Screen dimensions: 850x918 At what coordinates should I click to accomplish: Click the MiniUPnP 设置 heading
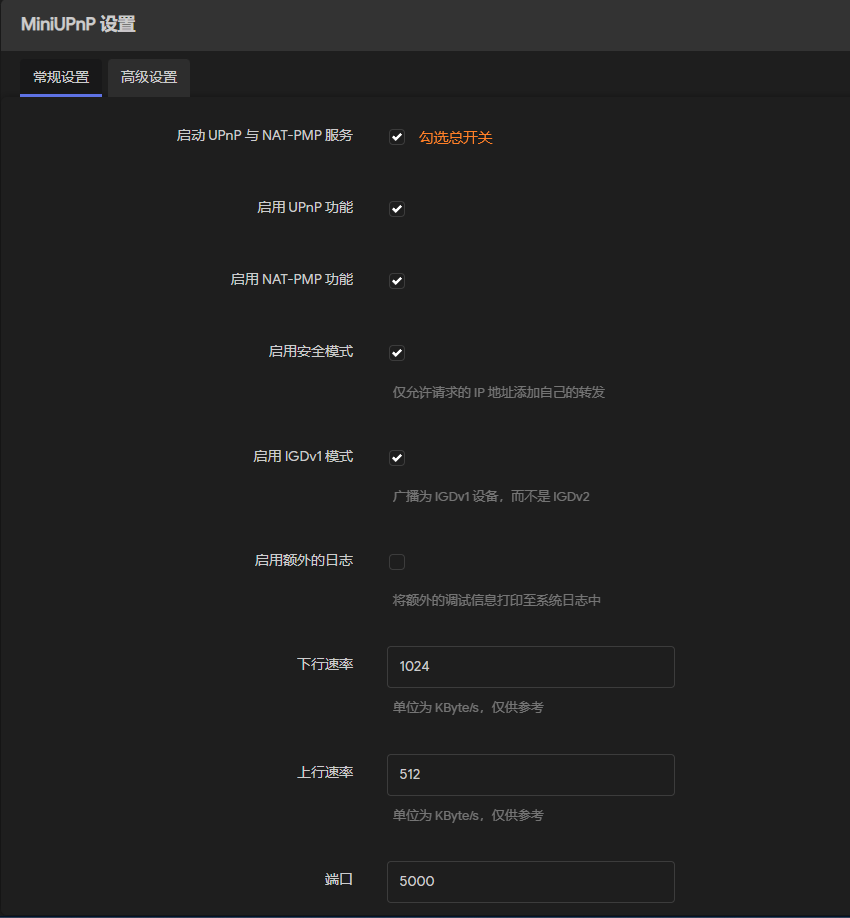point(78,25)
